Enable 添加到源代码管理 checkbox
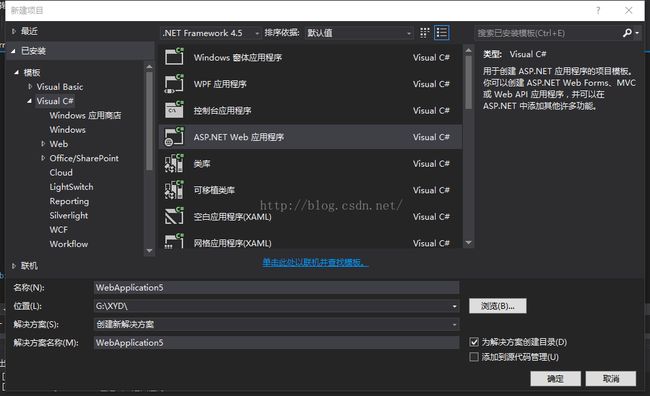This screenshot has height=396, width=650. pyautogui.click(x=474, y=357)
